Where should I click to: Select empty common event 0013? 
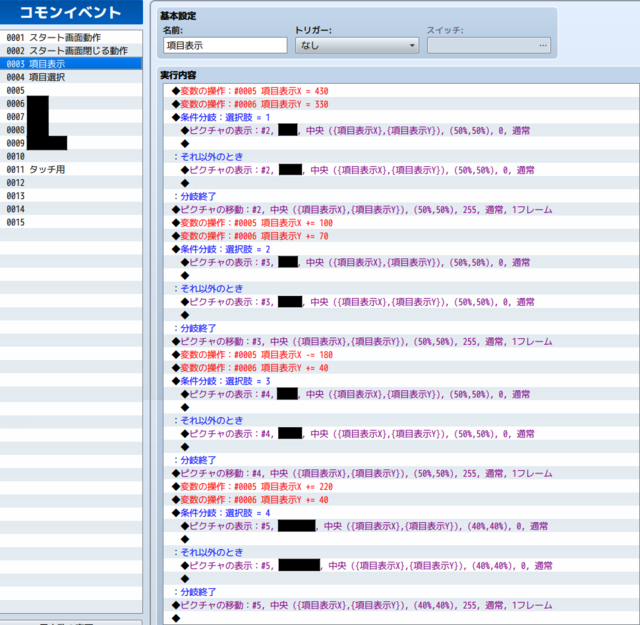point(71,196)
